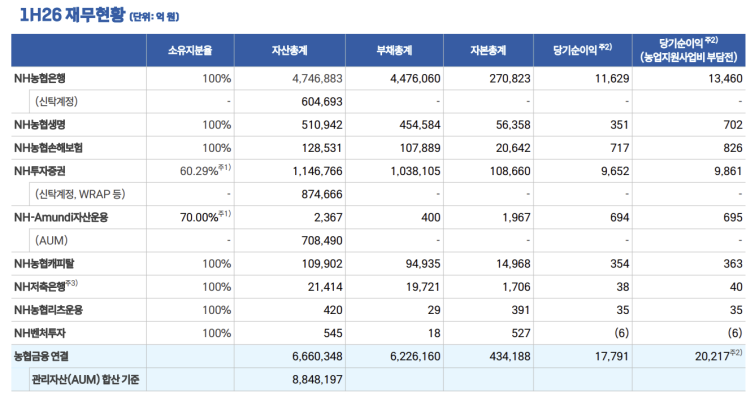Click the 관리자산(AUM) 합산 기준 label

click(x=86, y=379)
